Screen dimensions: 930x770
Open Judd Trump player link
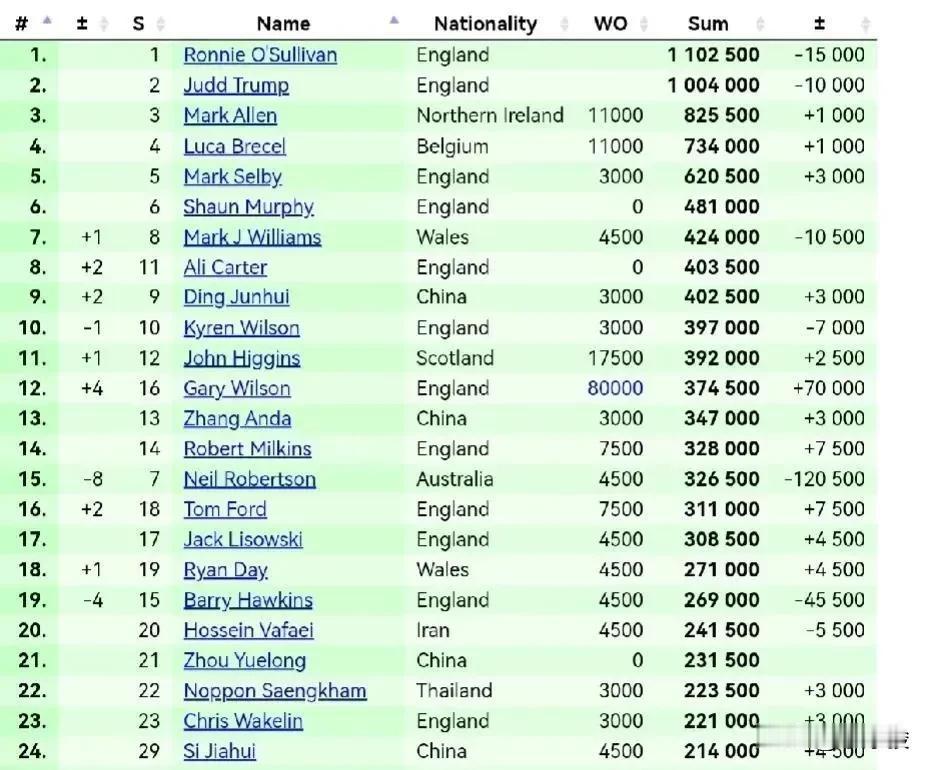(236, 85)
